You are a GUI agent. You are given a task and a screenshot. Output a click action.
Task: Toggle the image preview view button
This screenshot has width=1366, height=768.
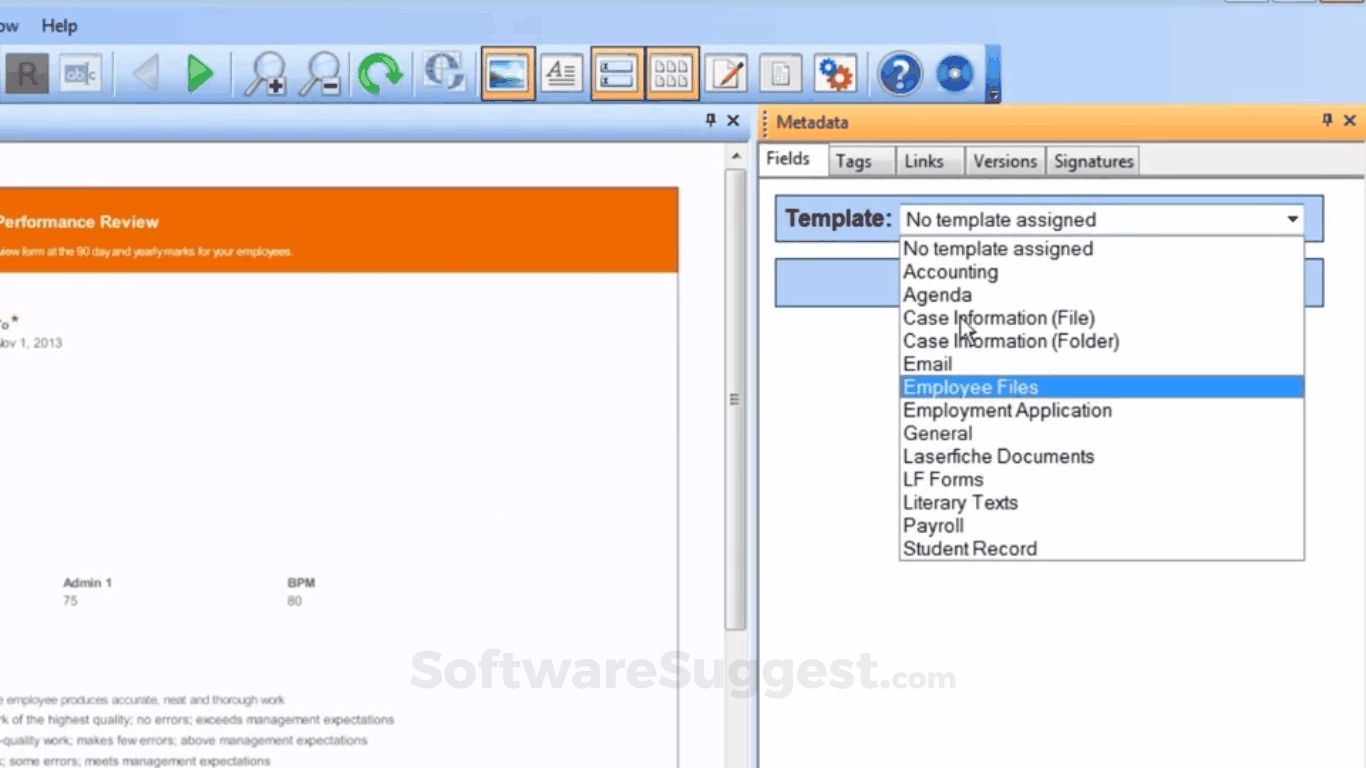tap(507, 73)
